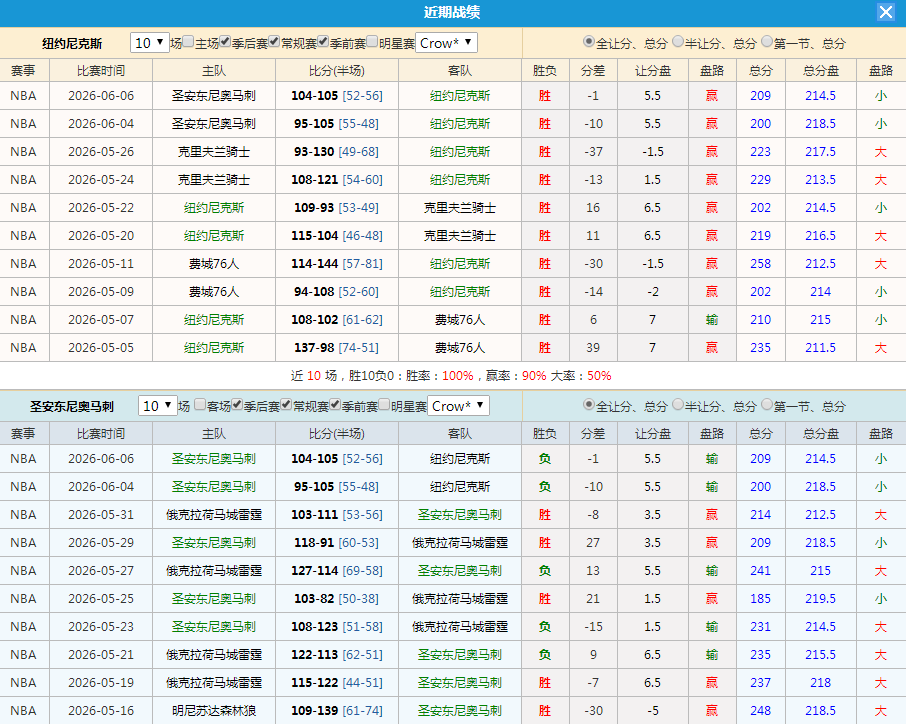This screenshot has height=724, width=906.
Task: Click 比分(半场) header in the 纽约尼克斯 table
Action: (x=337, y=70)
